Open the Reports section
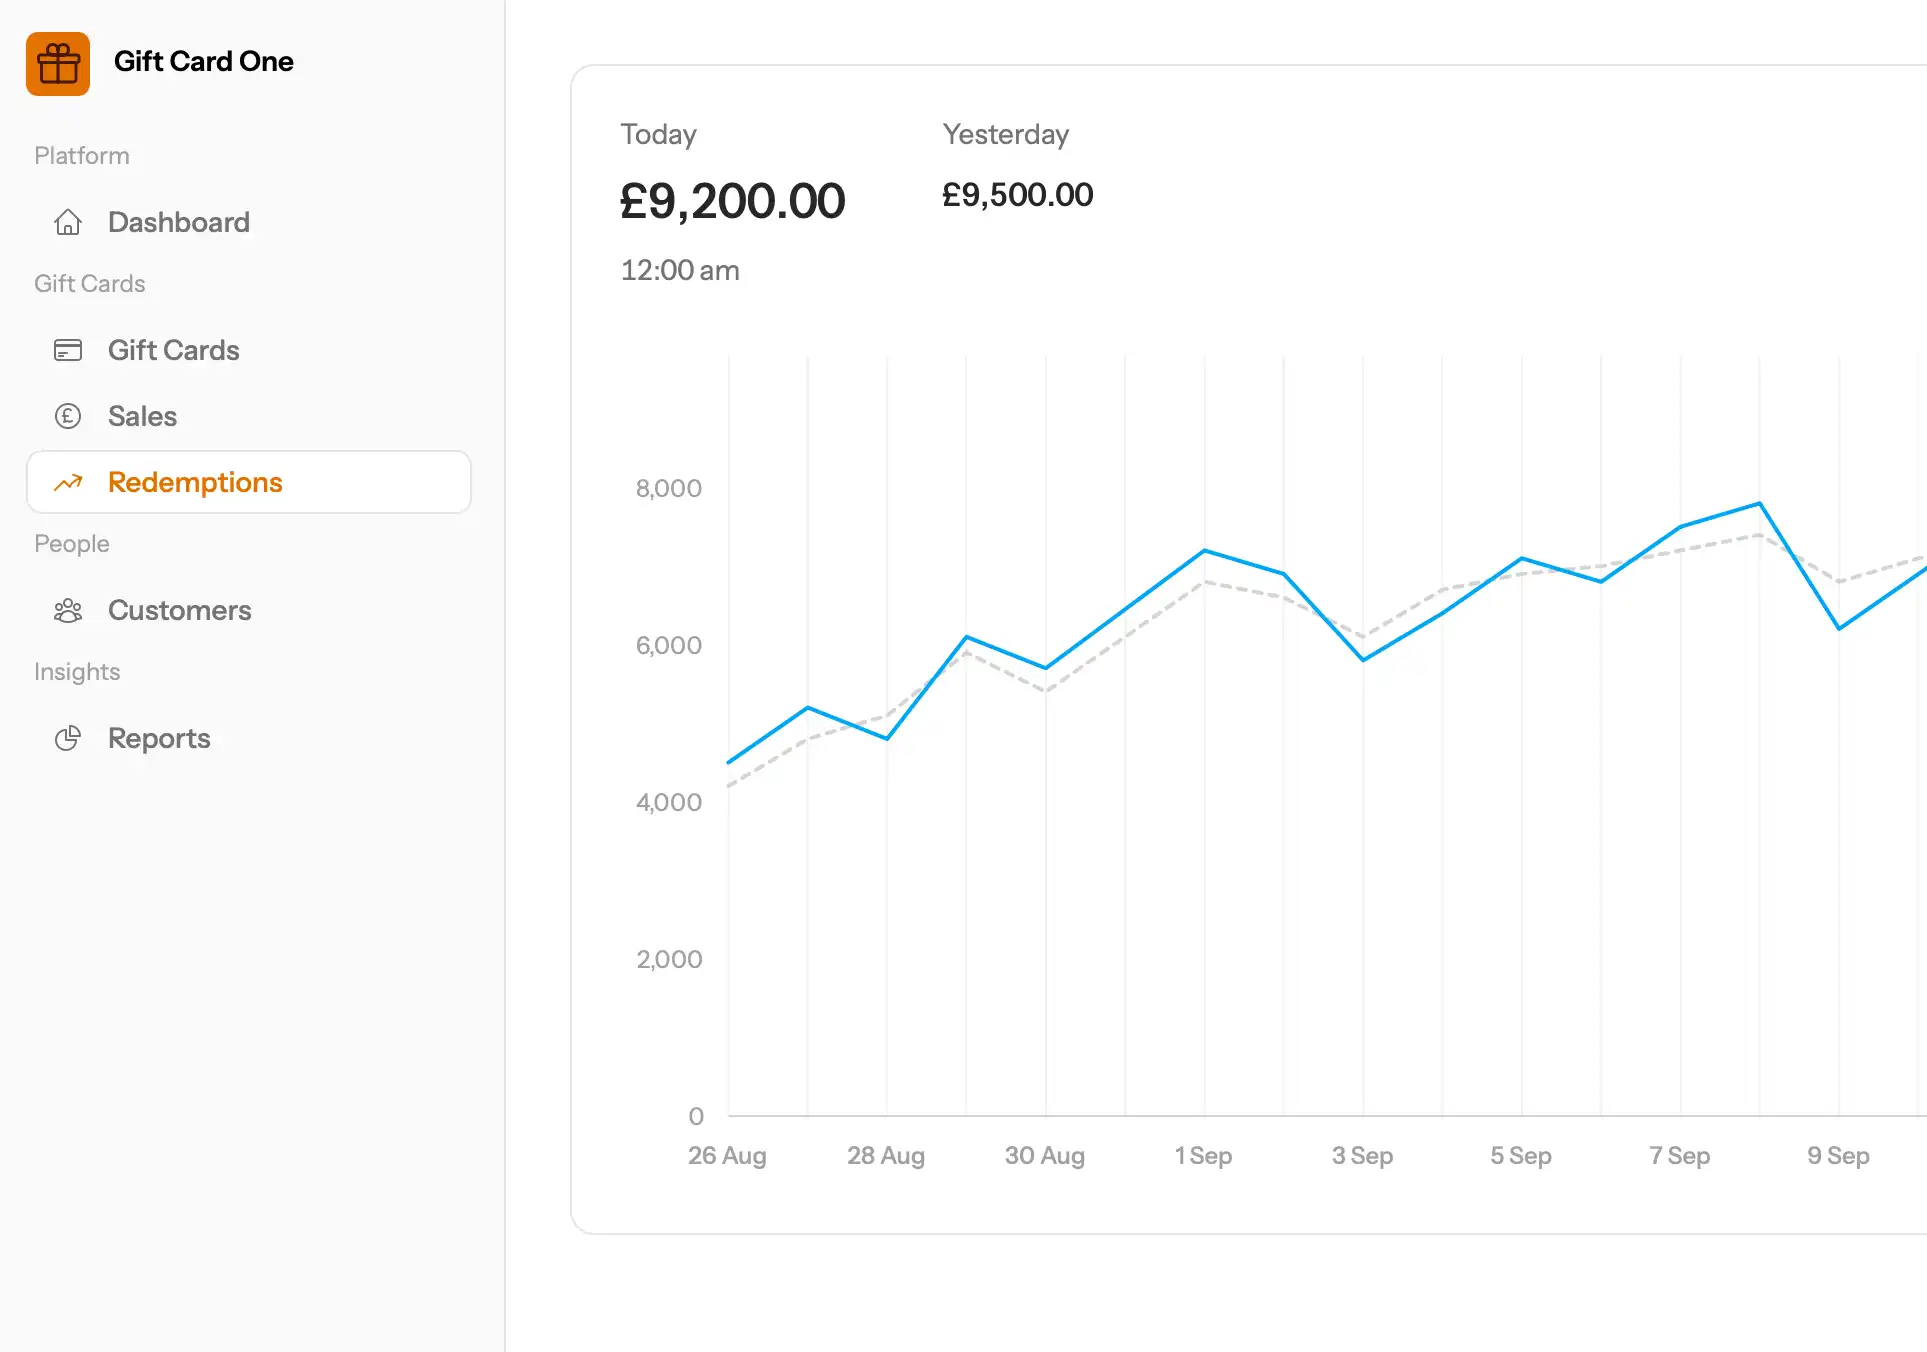The image size is (1927, 1352). pyautogui.click(x=159, y=738)
